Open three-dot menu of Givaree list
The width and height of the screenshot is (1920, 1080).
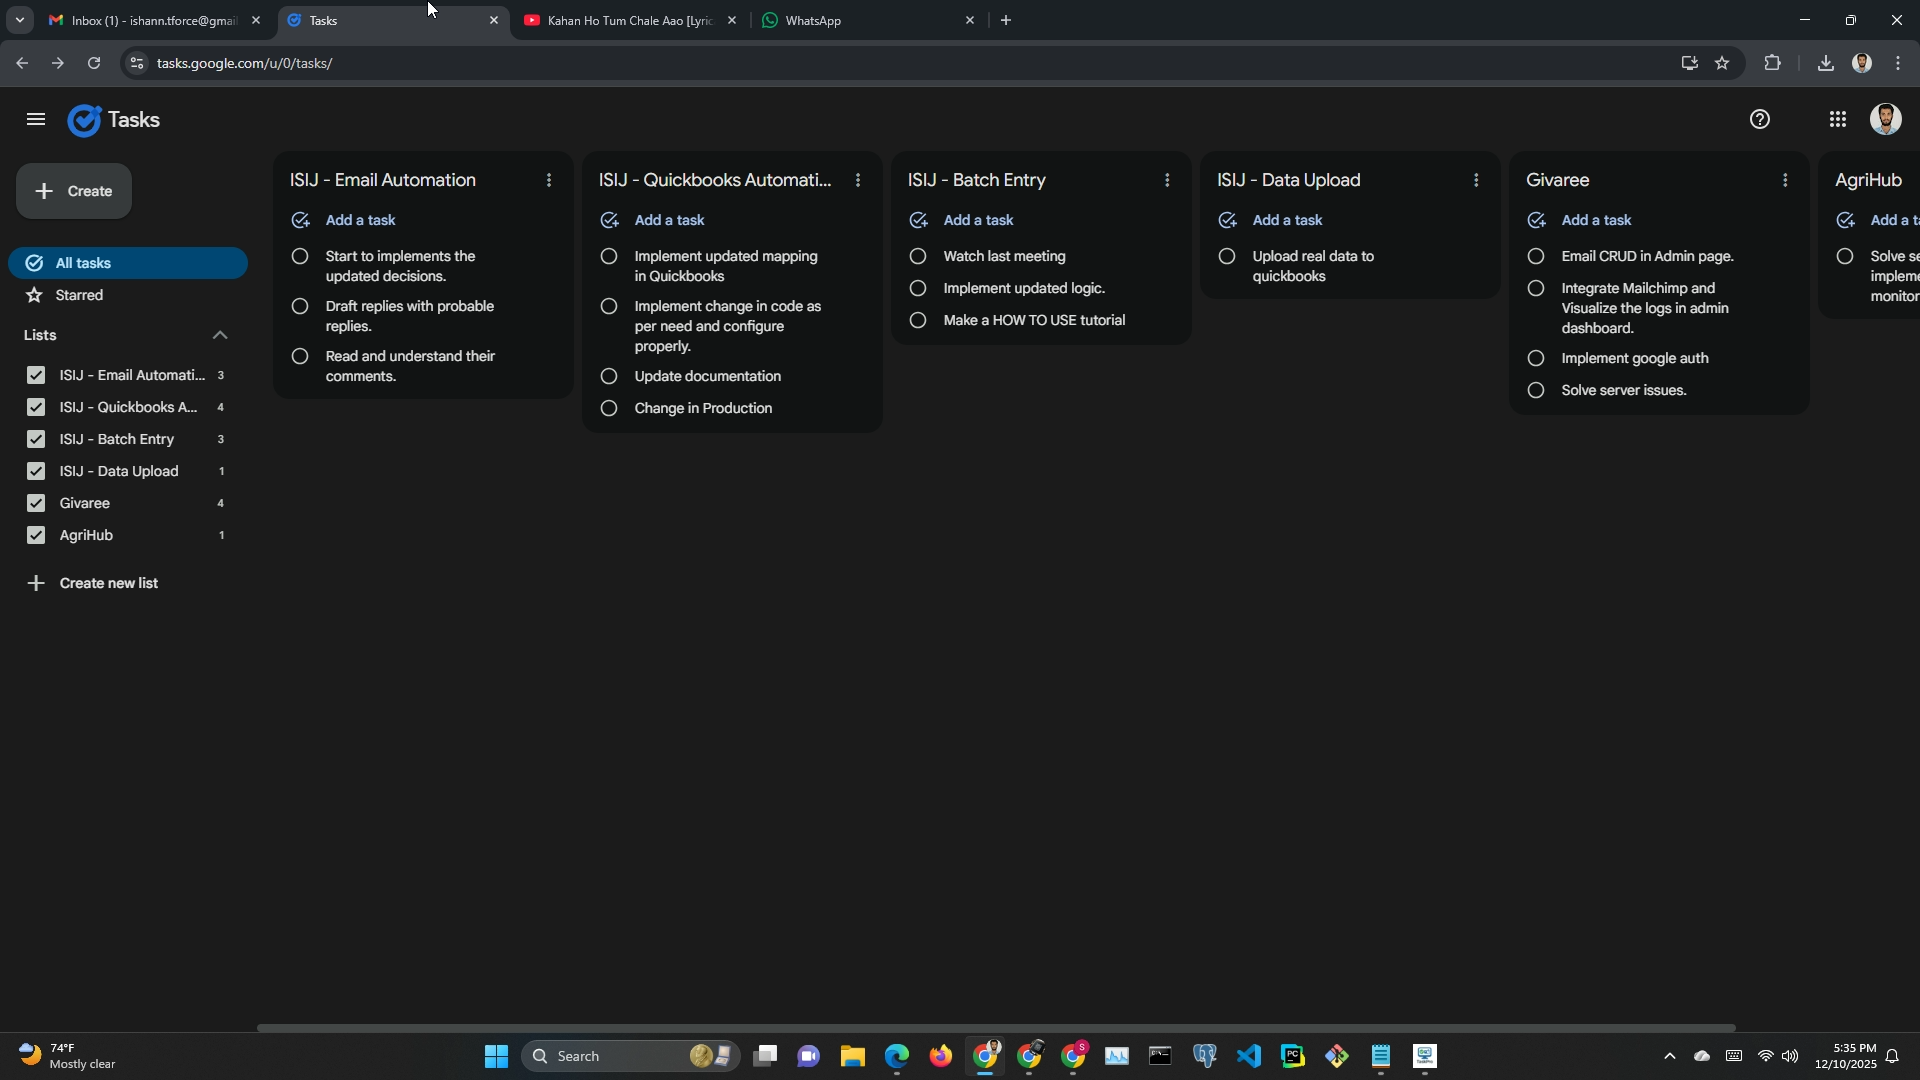click(1784, 180)
